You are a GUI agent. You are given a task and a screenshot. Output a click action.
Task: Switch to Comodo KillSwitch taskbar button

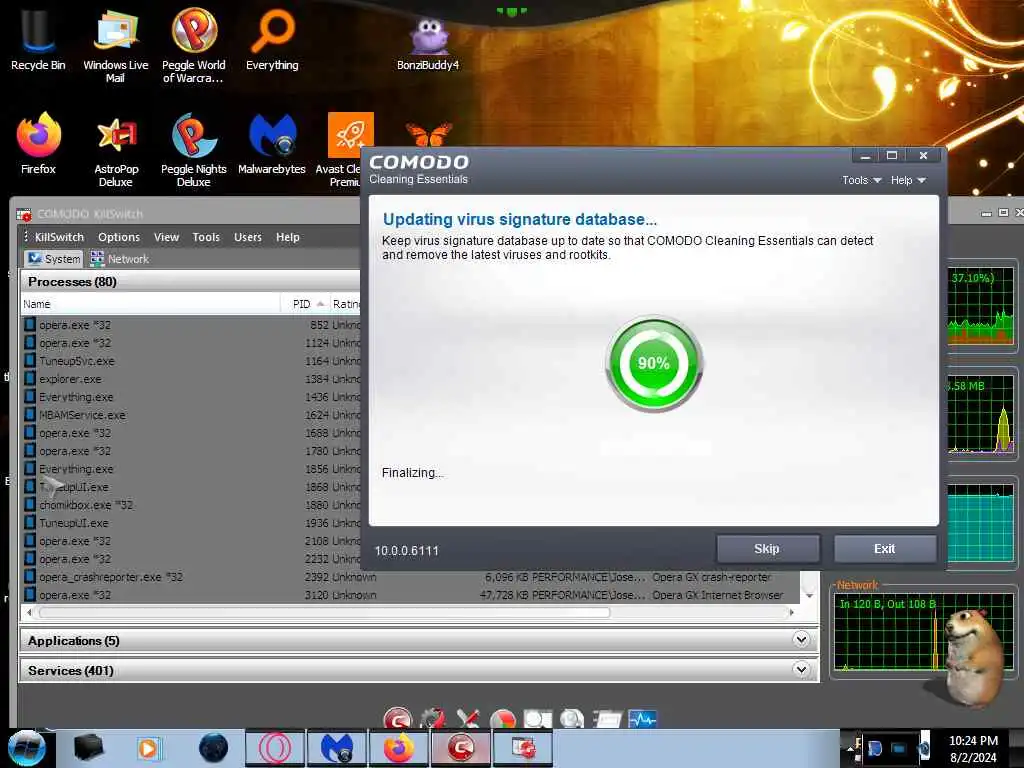pyautogui.click(x=522, y=748)
